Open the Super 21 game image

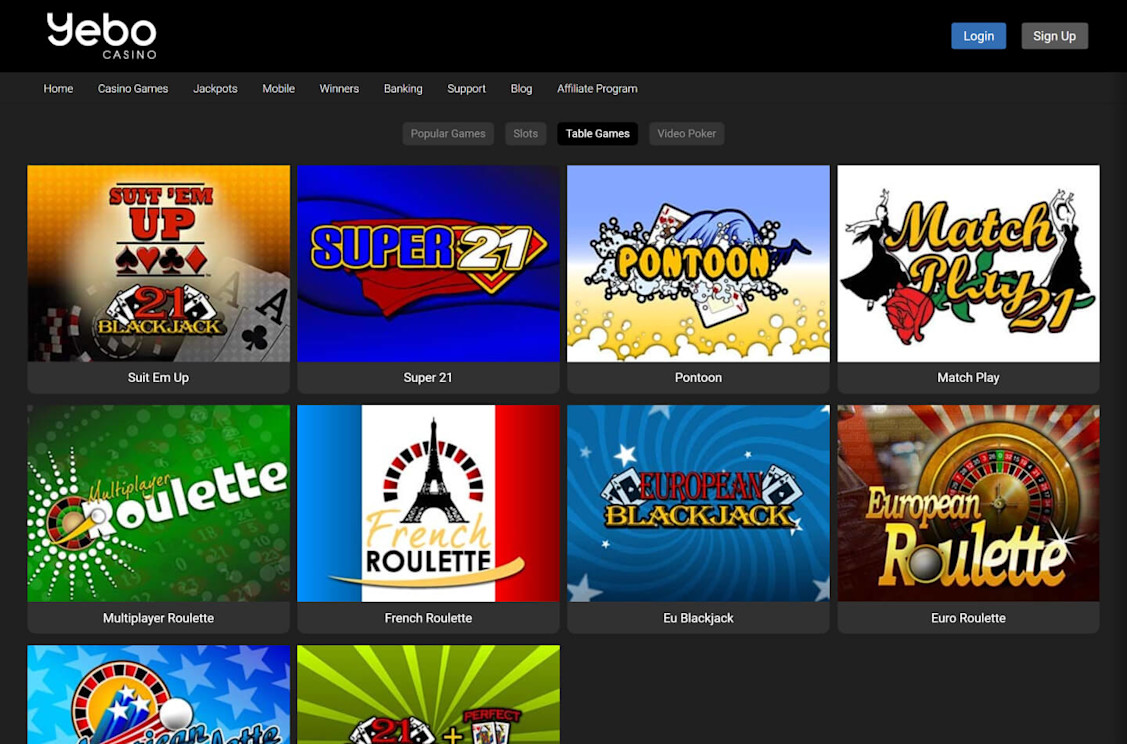[x=428, y=263]
